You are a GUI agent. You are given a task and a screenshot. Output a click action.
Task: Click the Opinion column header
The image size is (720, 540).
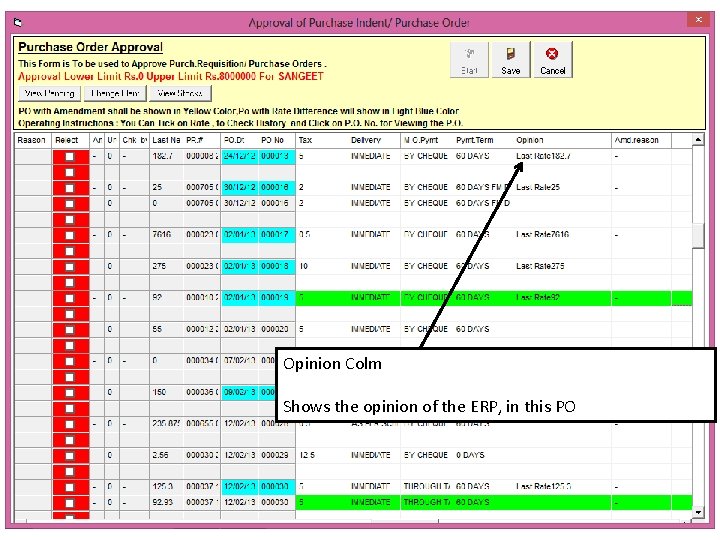[562, 140]
